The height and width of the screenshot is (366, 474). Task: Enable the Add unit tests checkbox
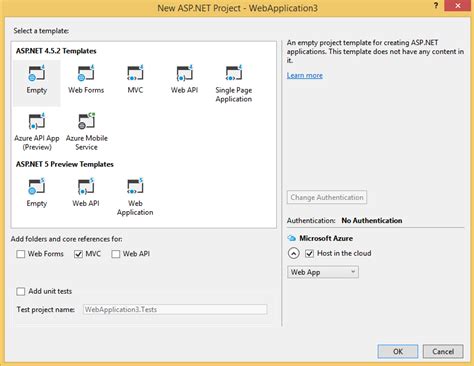tap(21, 291)
